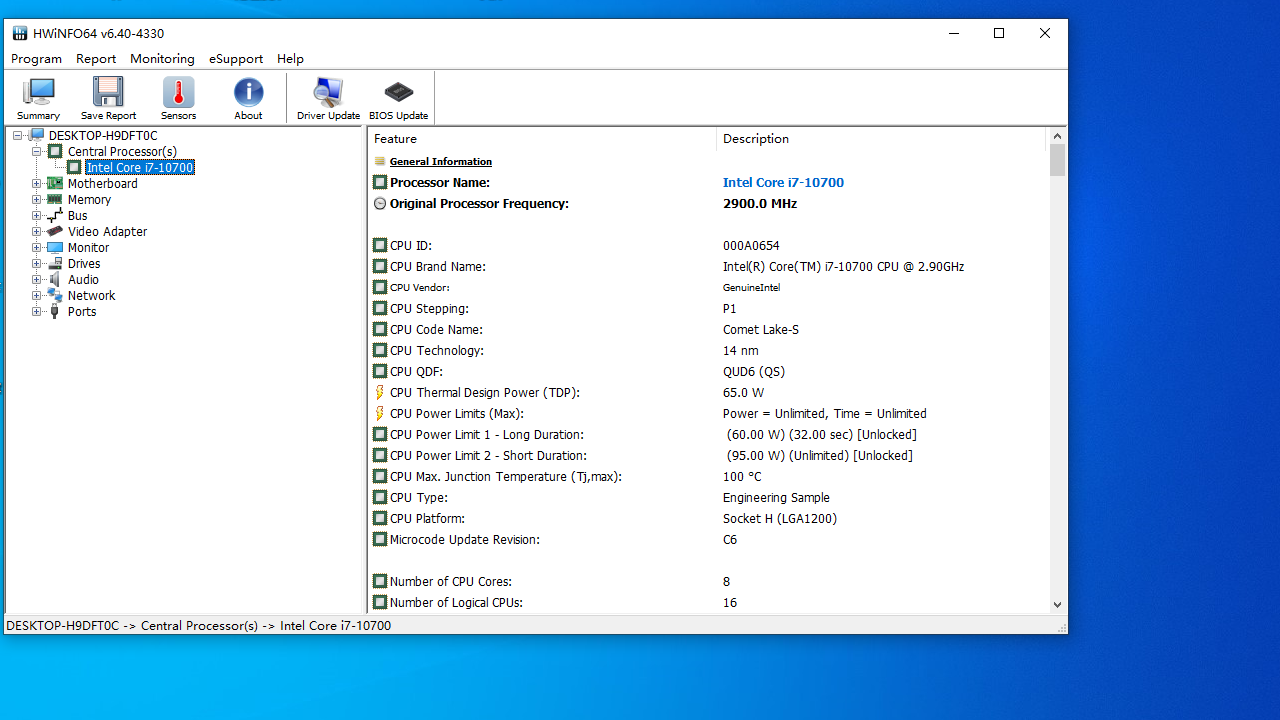Expand the Memory tree node

click(x=37, y=200)
